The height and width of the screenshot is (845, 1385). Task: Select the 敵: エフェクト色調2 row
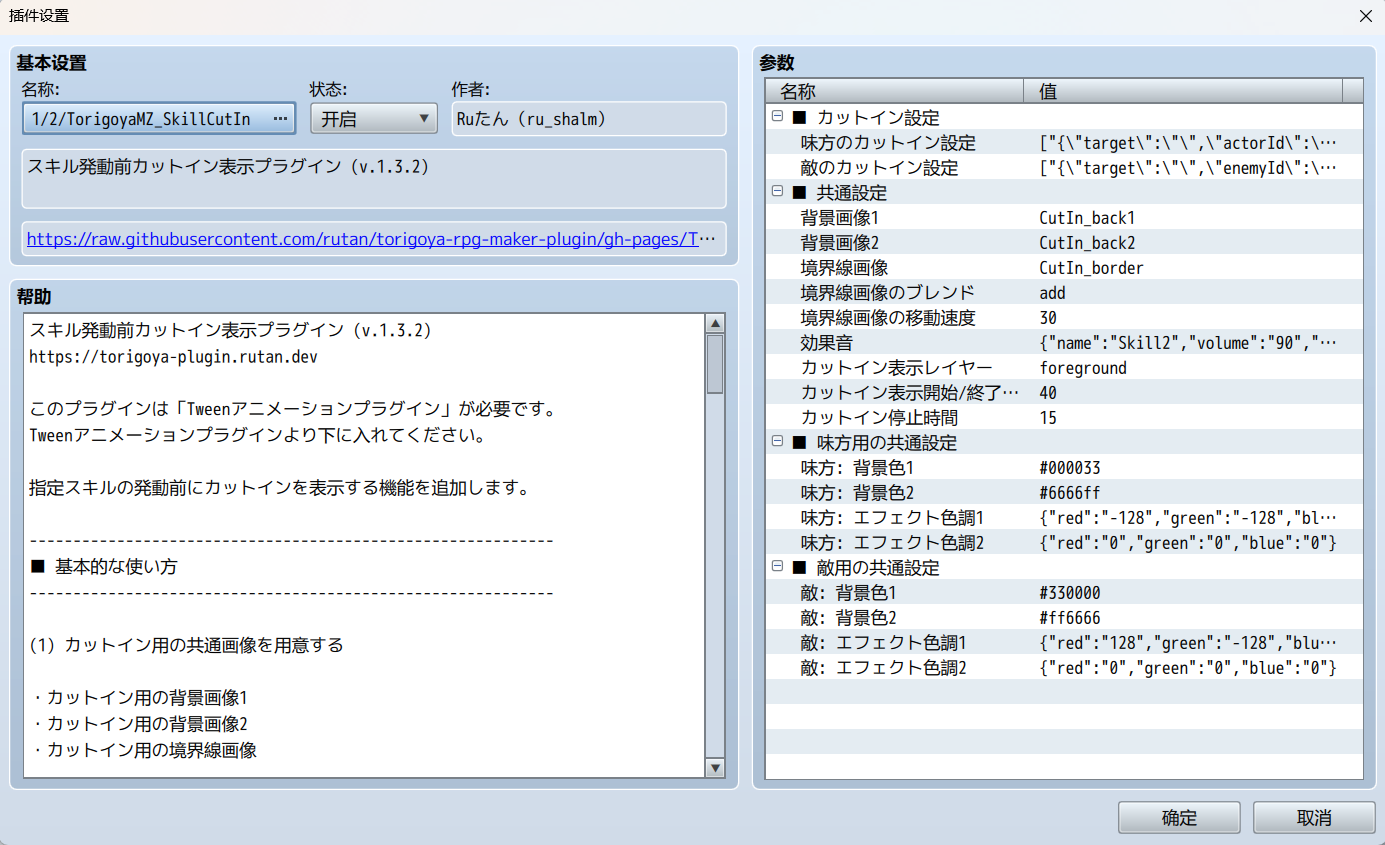click(x=1064, y=667)
